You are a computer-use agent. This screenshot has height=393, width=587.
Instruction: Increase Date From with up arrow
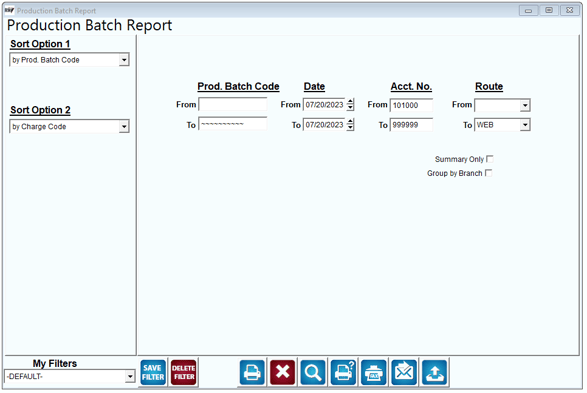[350, 102]
